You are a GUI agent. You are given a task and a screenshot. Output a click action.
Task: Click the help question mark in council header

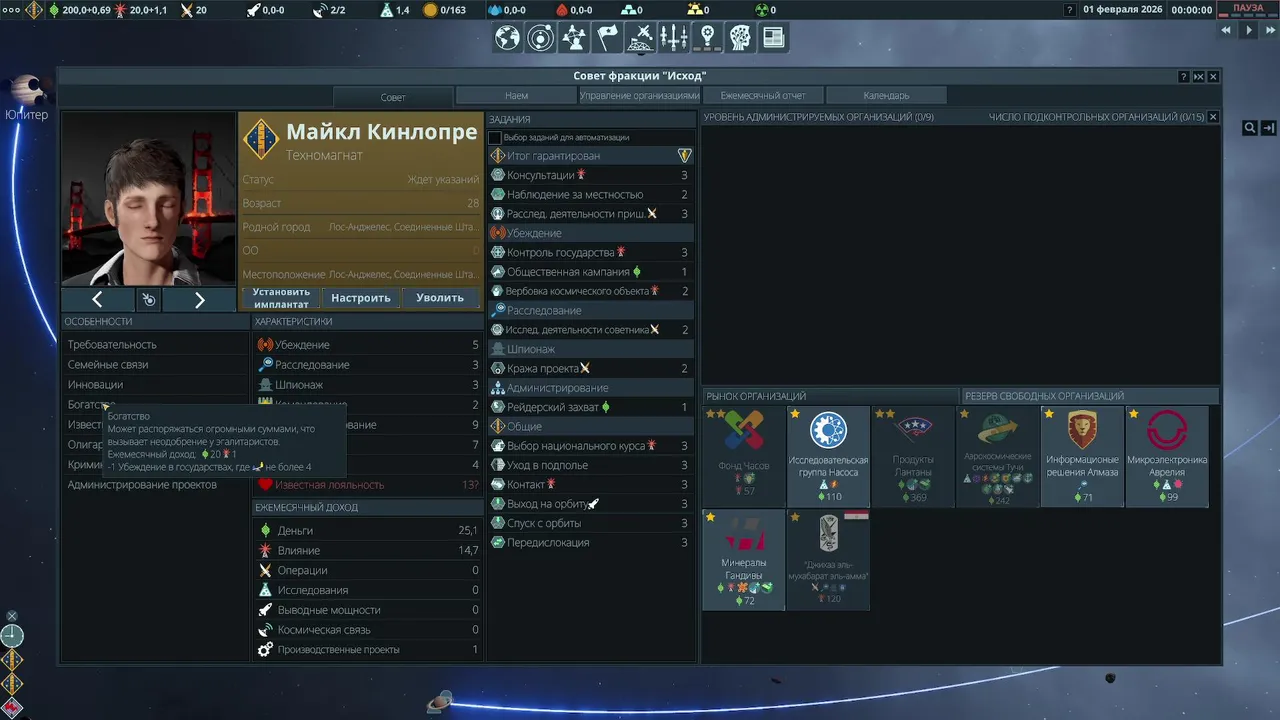1184,76
